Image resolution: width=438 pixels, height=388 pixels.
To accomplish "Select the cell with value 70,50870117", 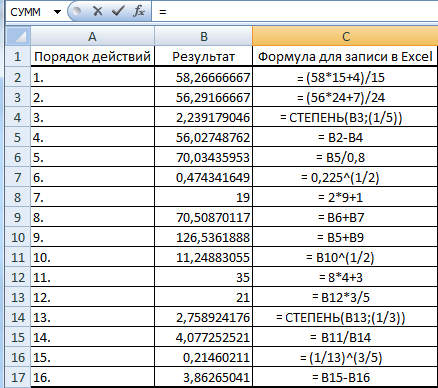I will click(203, 217).
